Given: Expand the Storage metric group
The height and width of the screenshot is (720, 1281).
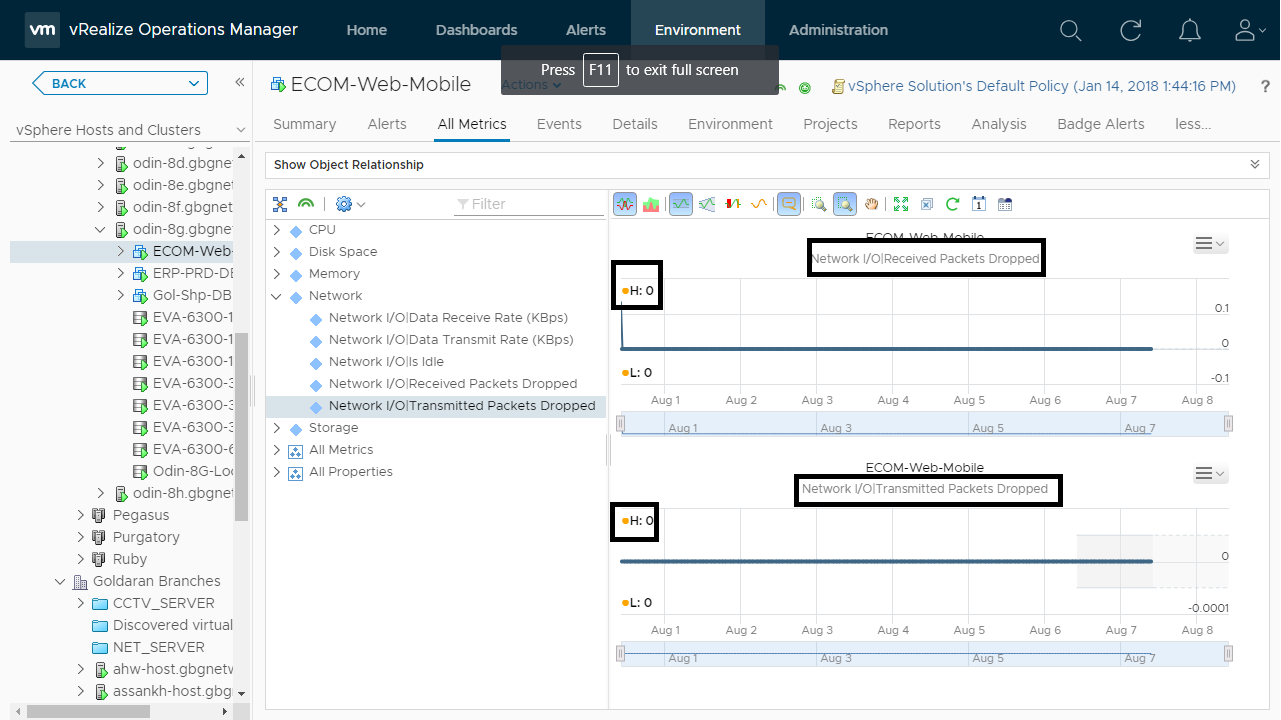Looking at the screenshot, I should coord(277,428).
